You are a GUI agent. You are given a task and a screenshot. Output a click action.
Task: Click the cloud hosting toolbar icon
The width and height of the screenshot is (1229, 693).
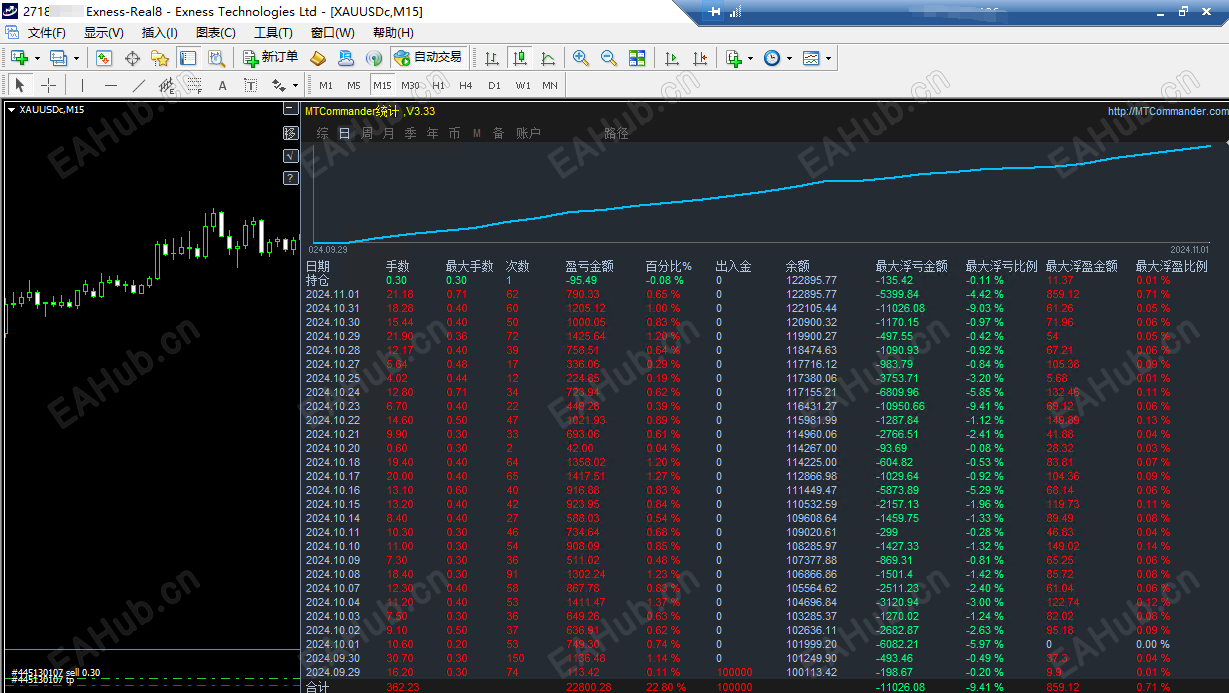[x=346, y=58]
